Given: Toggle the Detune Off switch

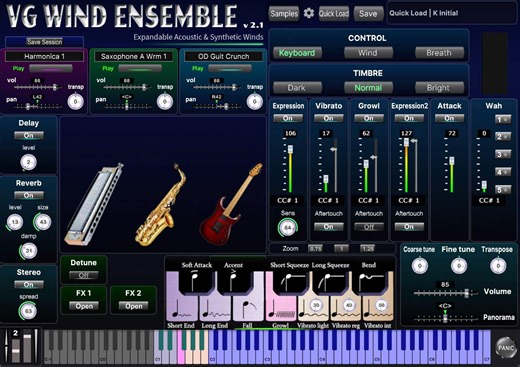Looking at the screenshot, I should click(84, 275).
